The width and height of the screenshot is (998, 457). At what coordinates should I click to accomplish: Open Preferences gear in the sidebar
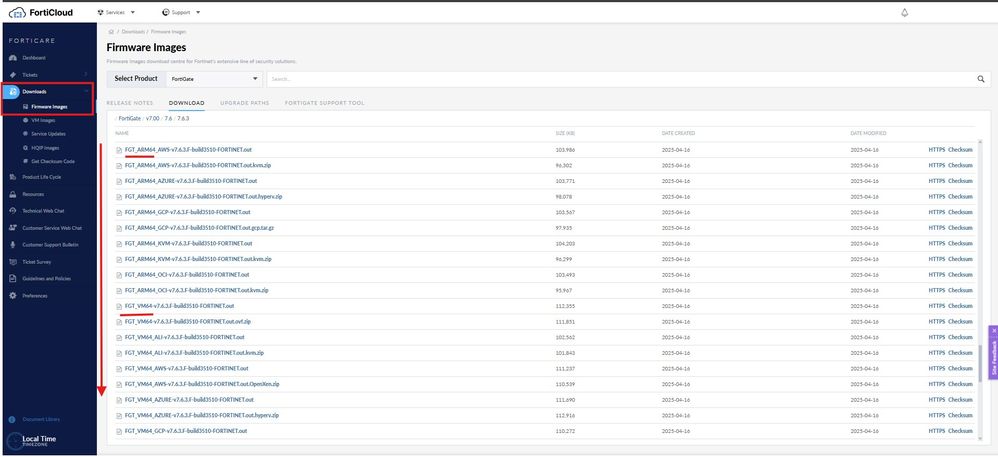13,296
